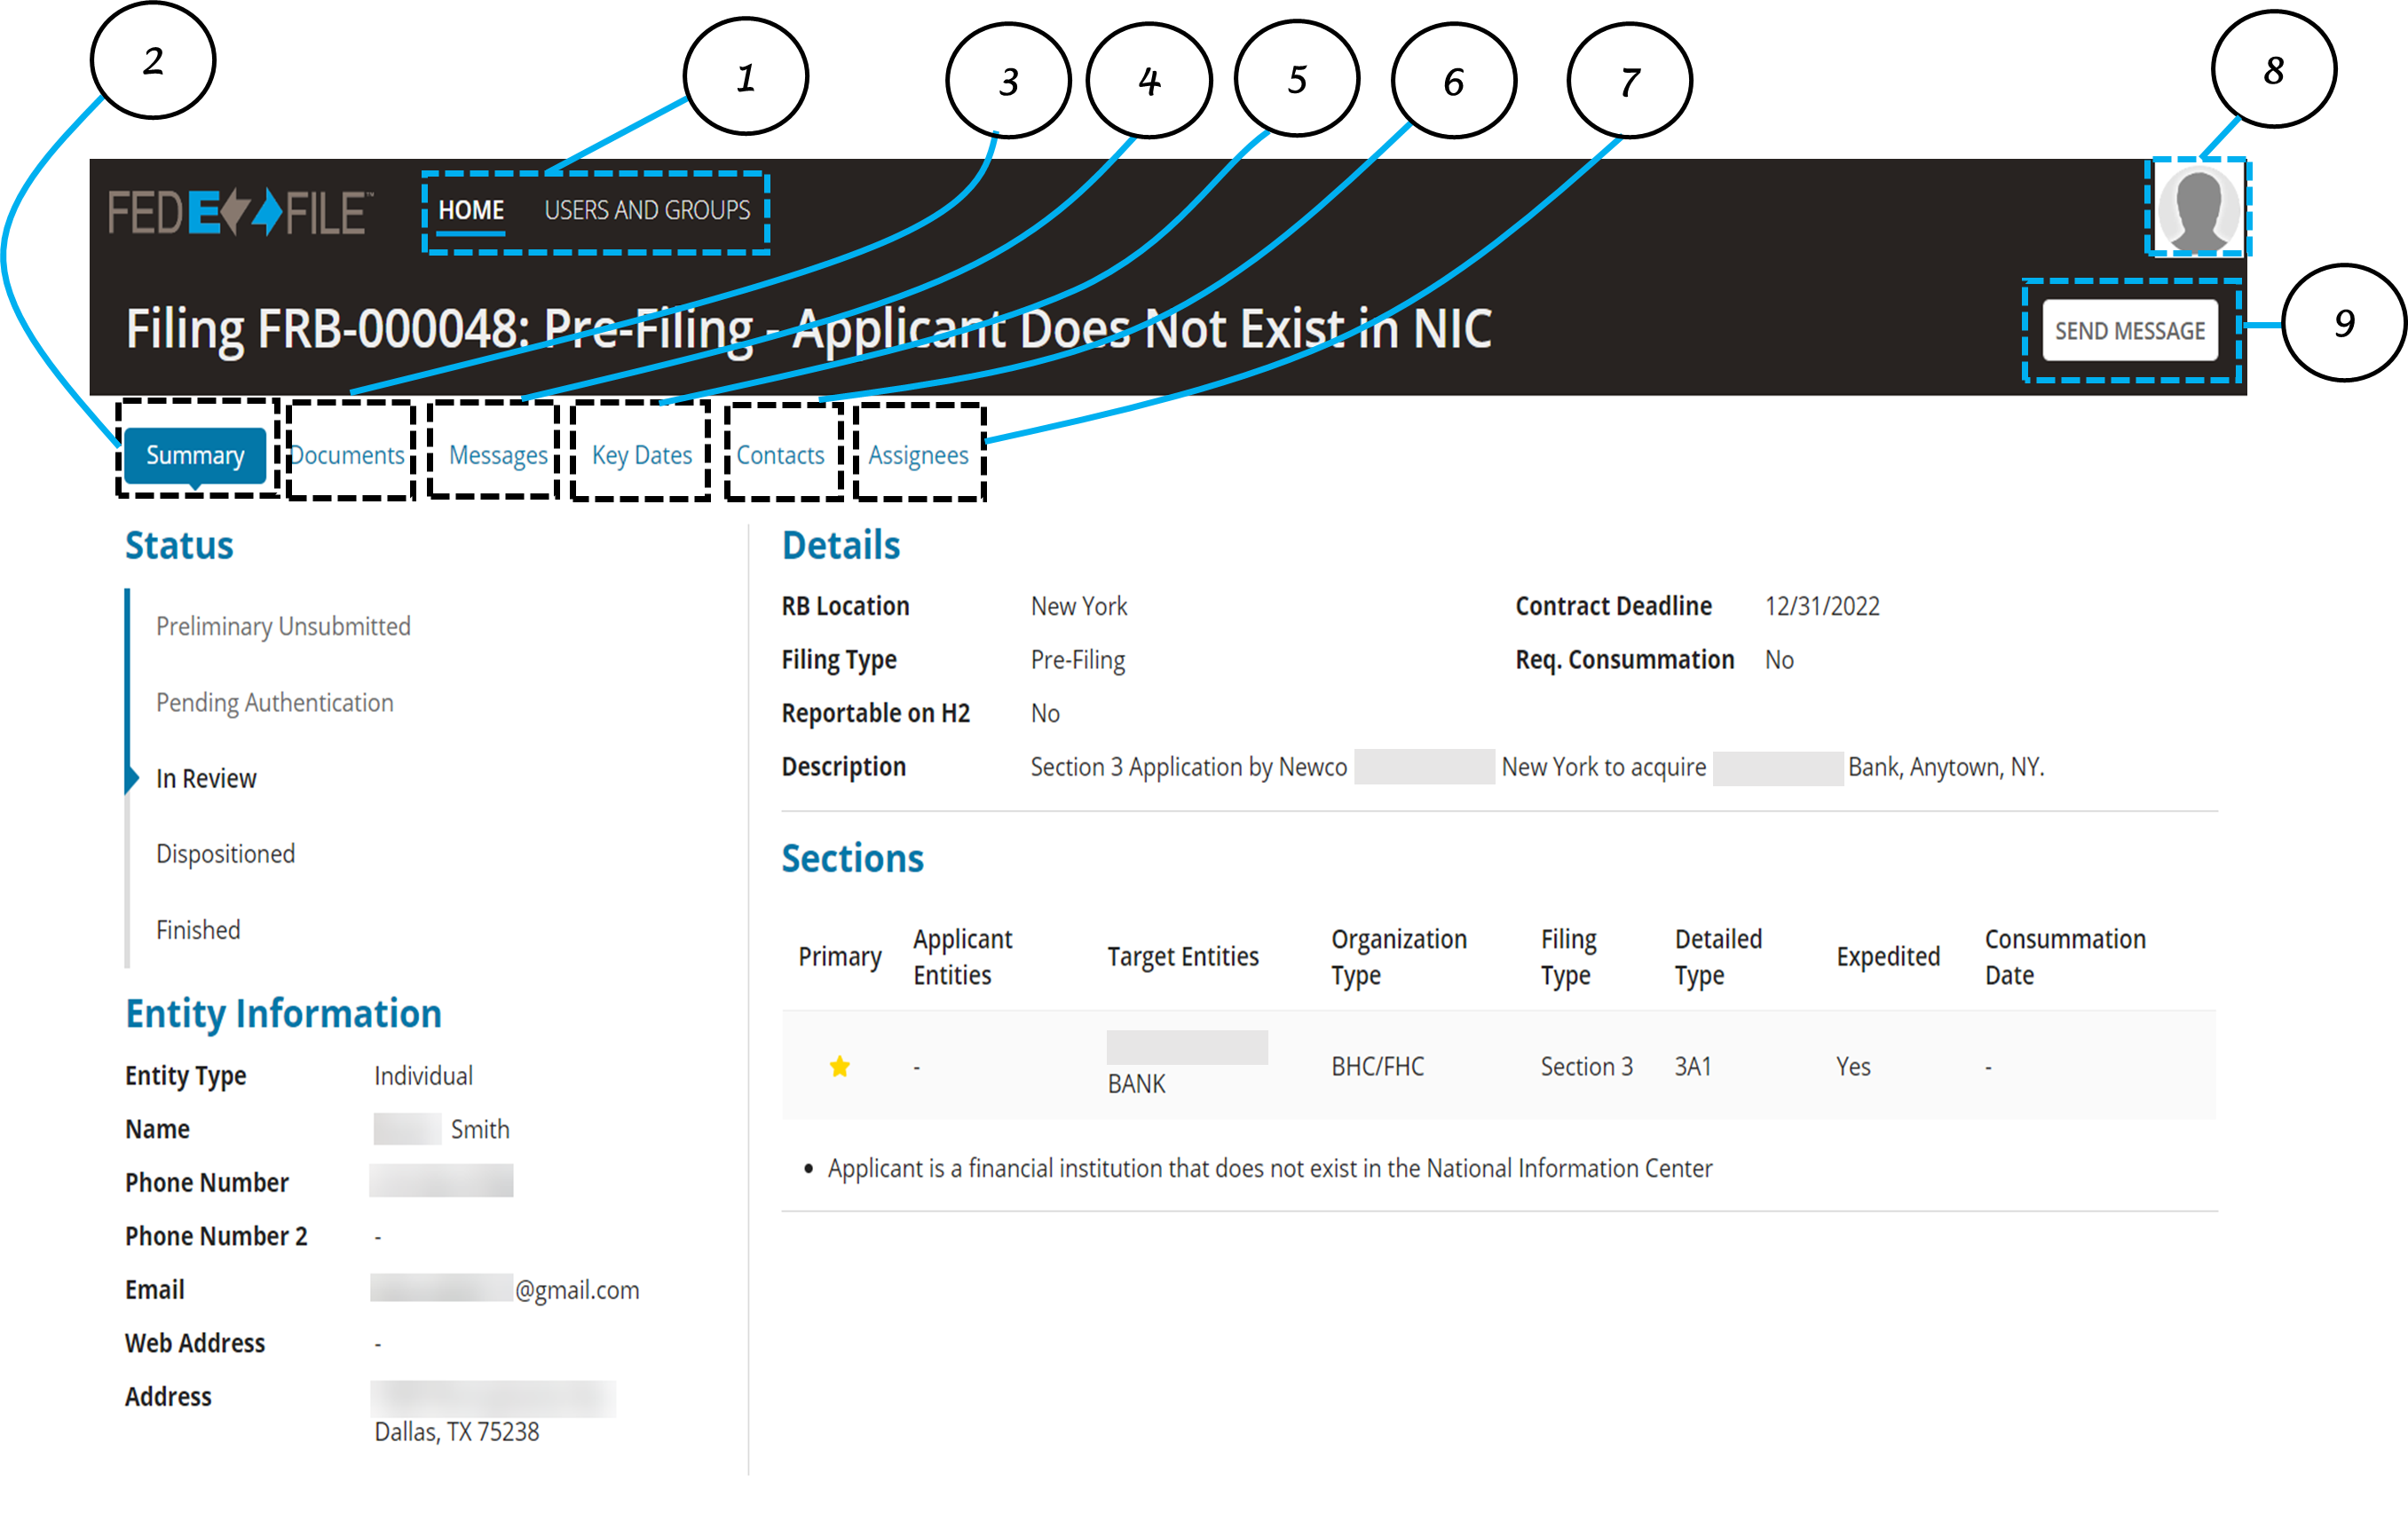The image size is (2408, 1521).
Task: Open USERS AND GROUPS menu
Action: (x=647, y=210)
